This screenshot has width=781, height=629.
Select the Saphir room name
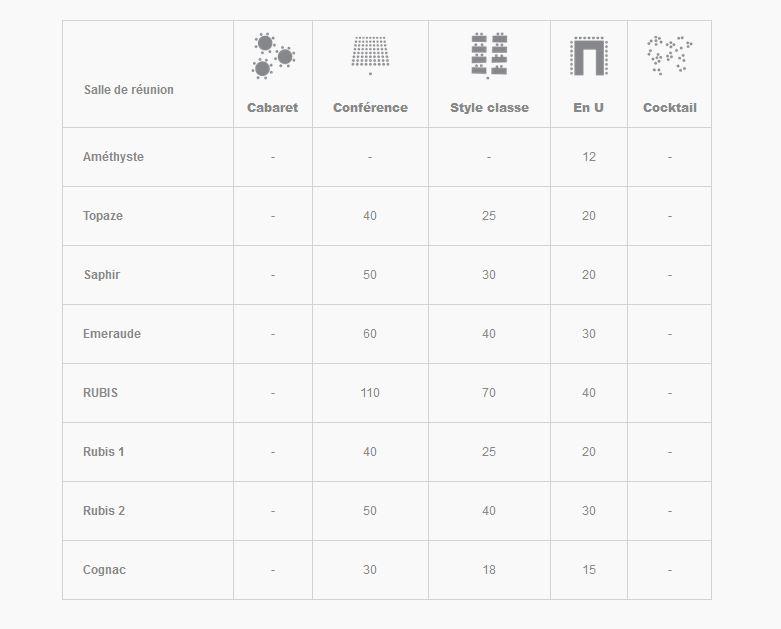click(102, 275)
